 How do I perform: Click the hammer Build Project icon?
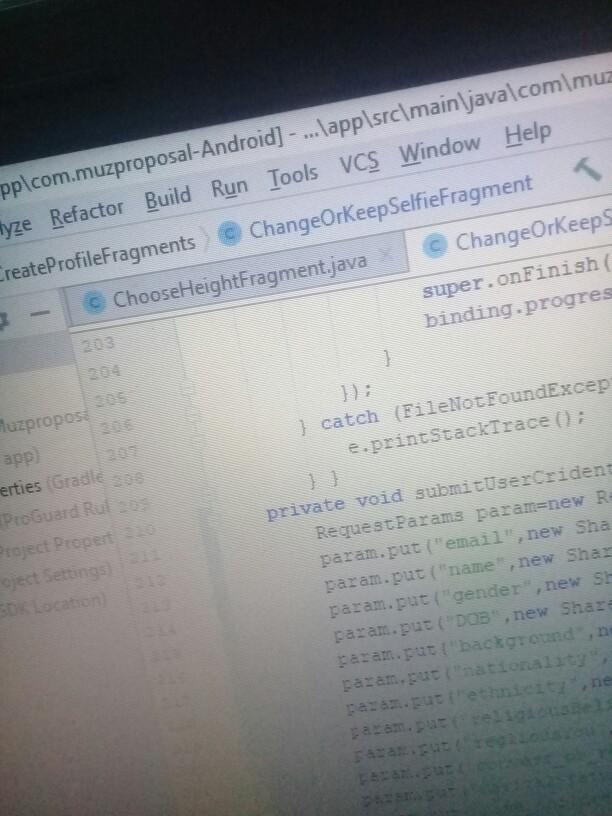[x=589, y=171]
